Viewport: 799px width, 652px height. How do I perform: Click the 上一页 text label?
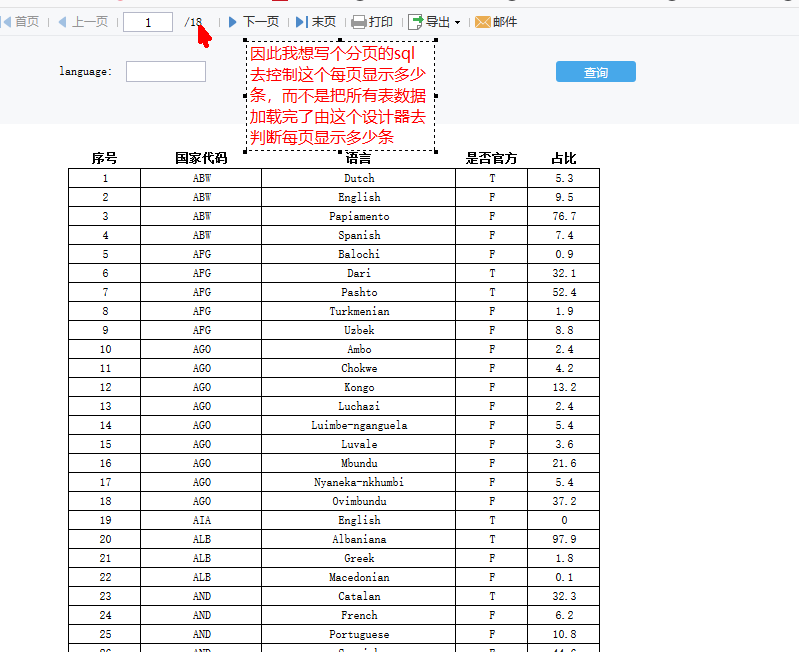click(90, 22)
